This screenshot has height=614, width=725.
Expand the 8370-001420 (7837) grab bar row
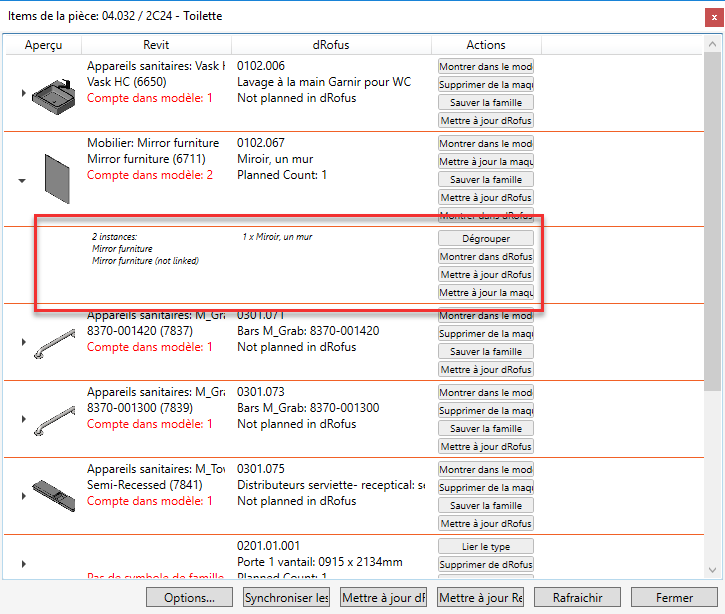coord(22,343)
